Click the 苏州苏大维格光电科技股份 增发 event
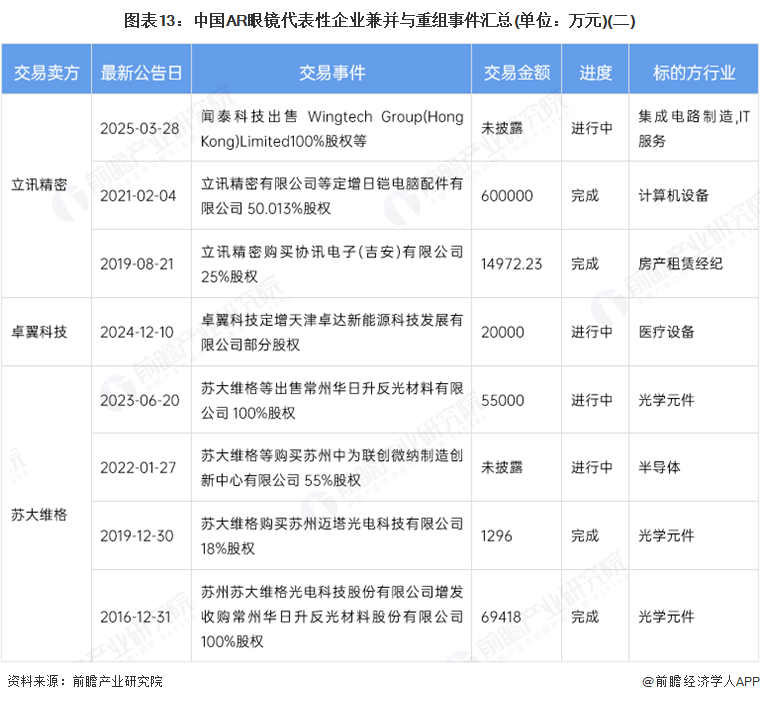 [332, 617]
